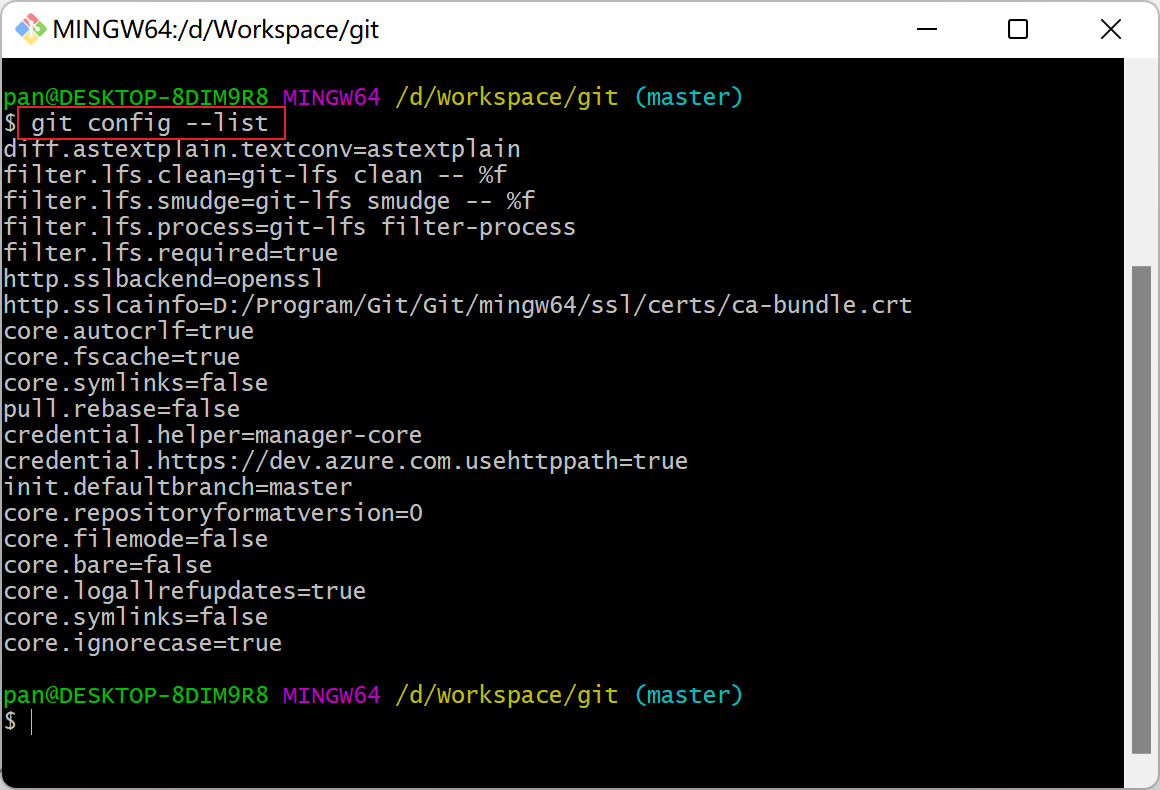Click the diff.astextplain.textconv line
Viewport: 1160px width, 790px height.
(x=262, y=149)
